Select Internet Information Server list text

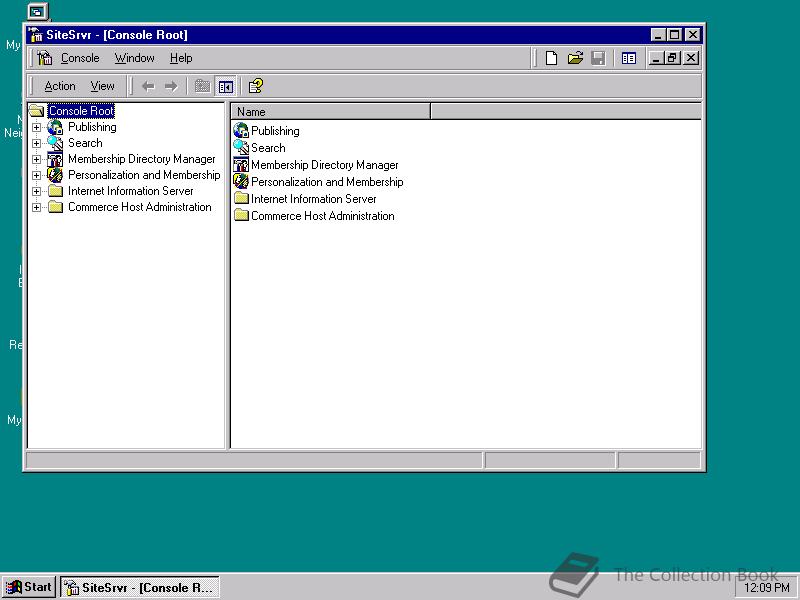pyautogui.click(x=313, y=198)
